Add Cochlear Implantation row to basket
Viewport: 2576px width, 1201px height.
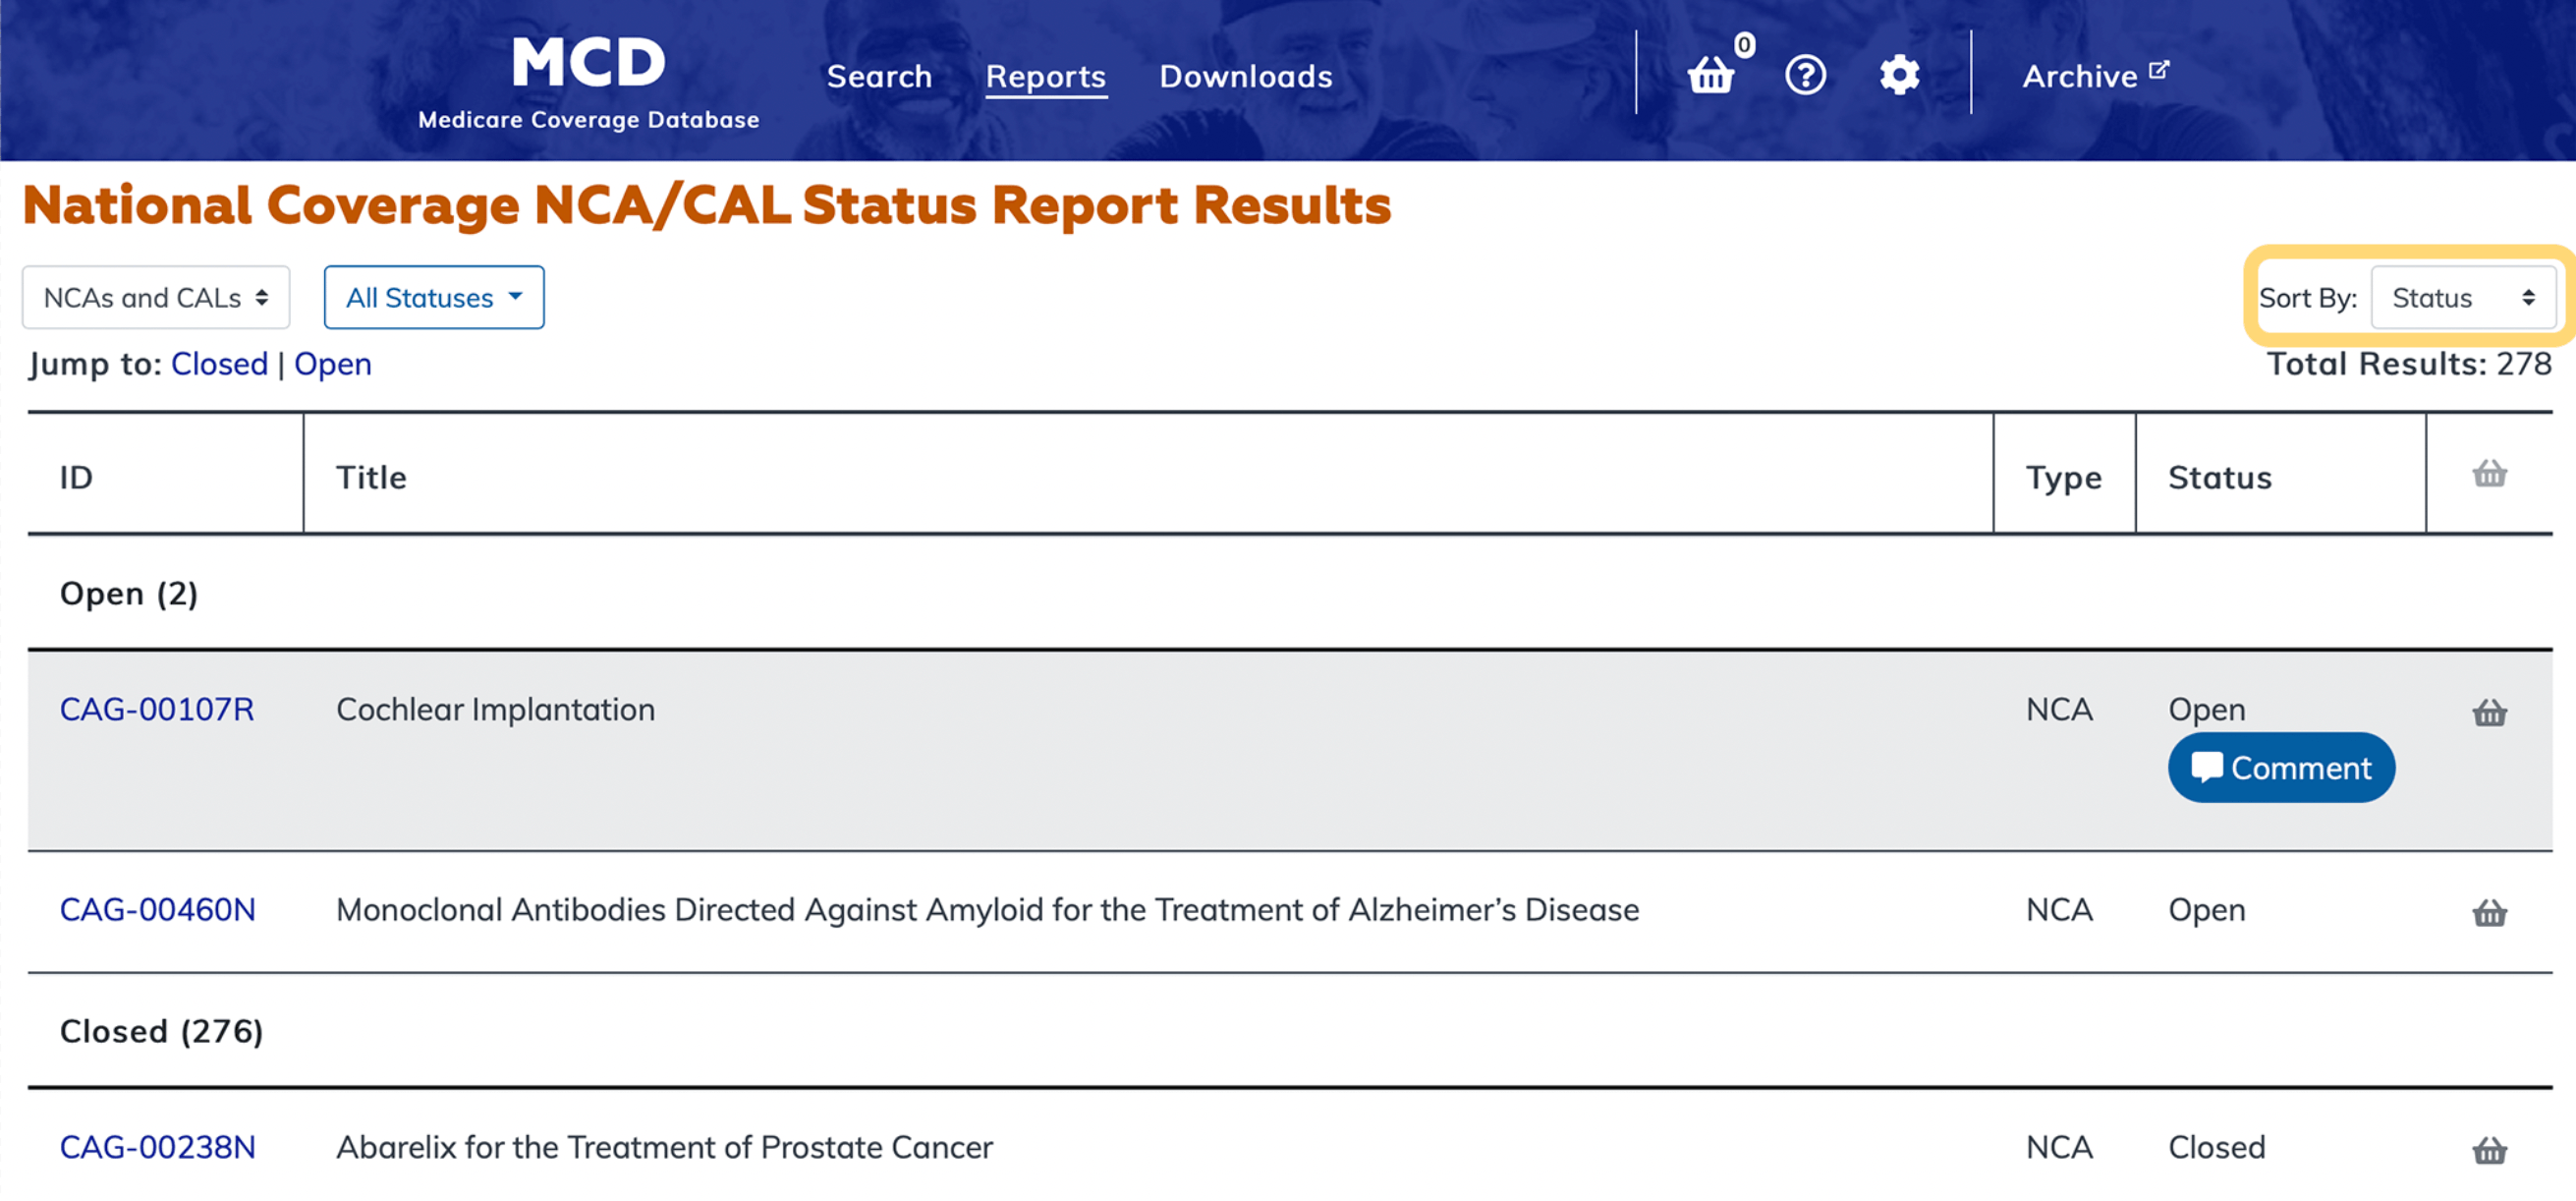2489,713
